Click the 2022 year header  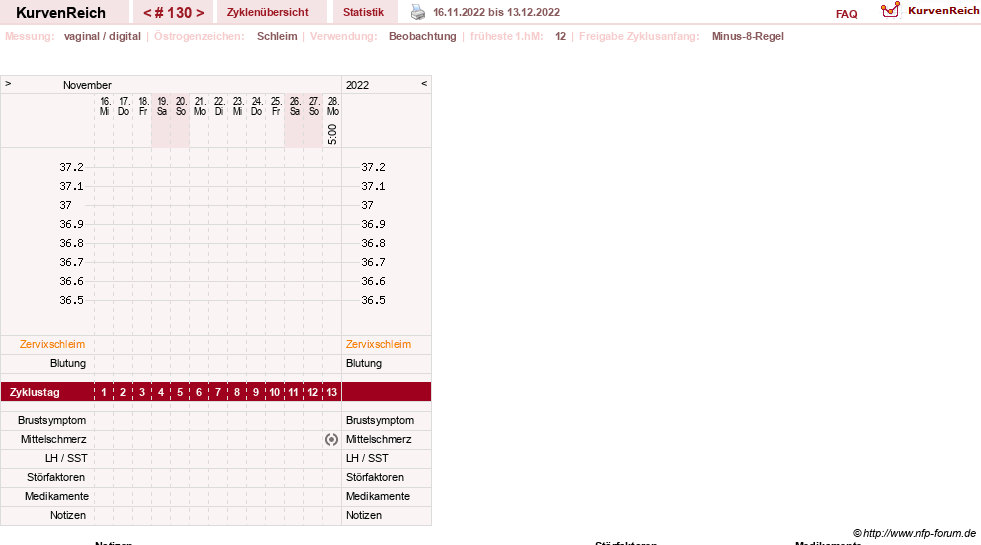[357, 85]
